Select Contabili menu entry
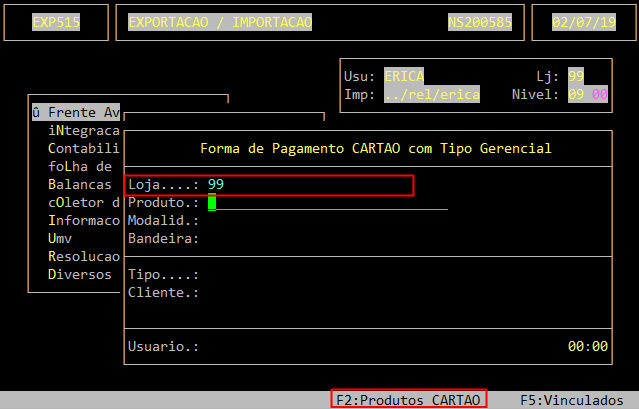This screenshot has width=639, height=409. pos(83,148)
